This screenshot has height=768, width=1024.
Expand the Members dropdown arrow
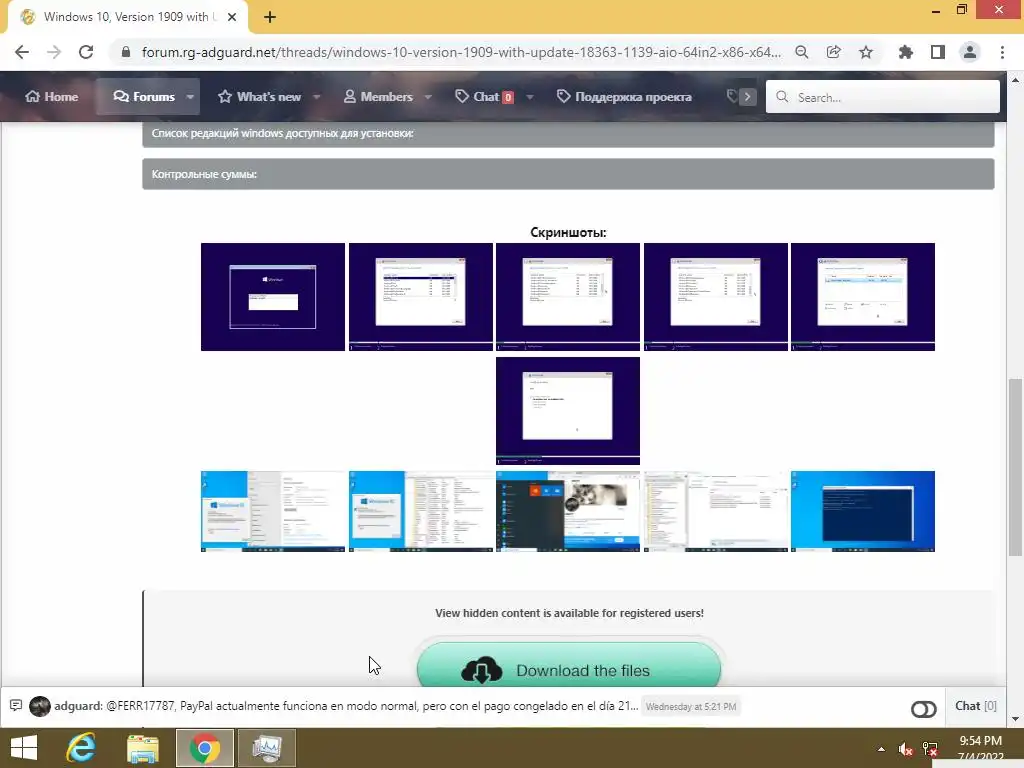coord(428,97)
